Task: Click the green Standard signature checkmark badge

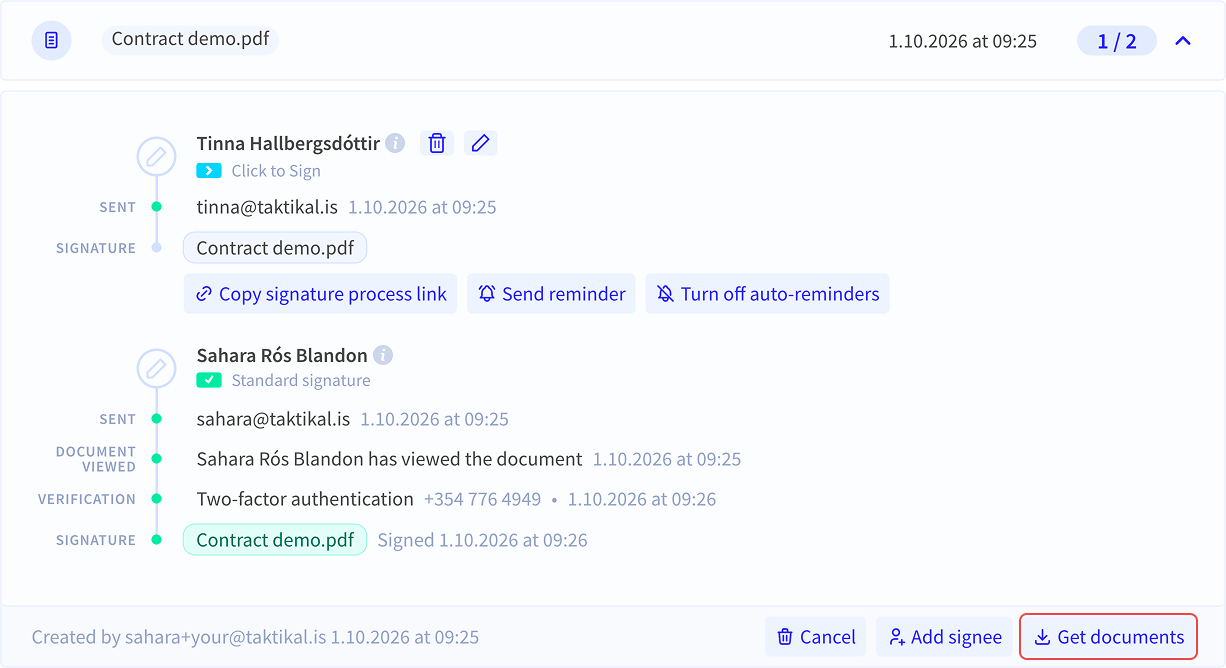Action: [209, 380]
